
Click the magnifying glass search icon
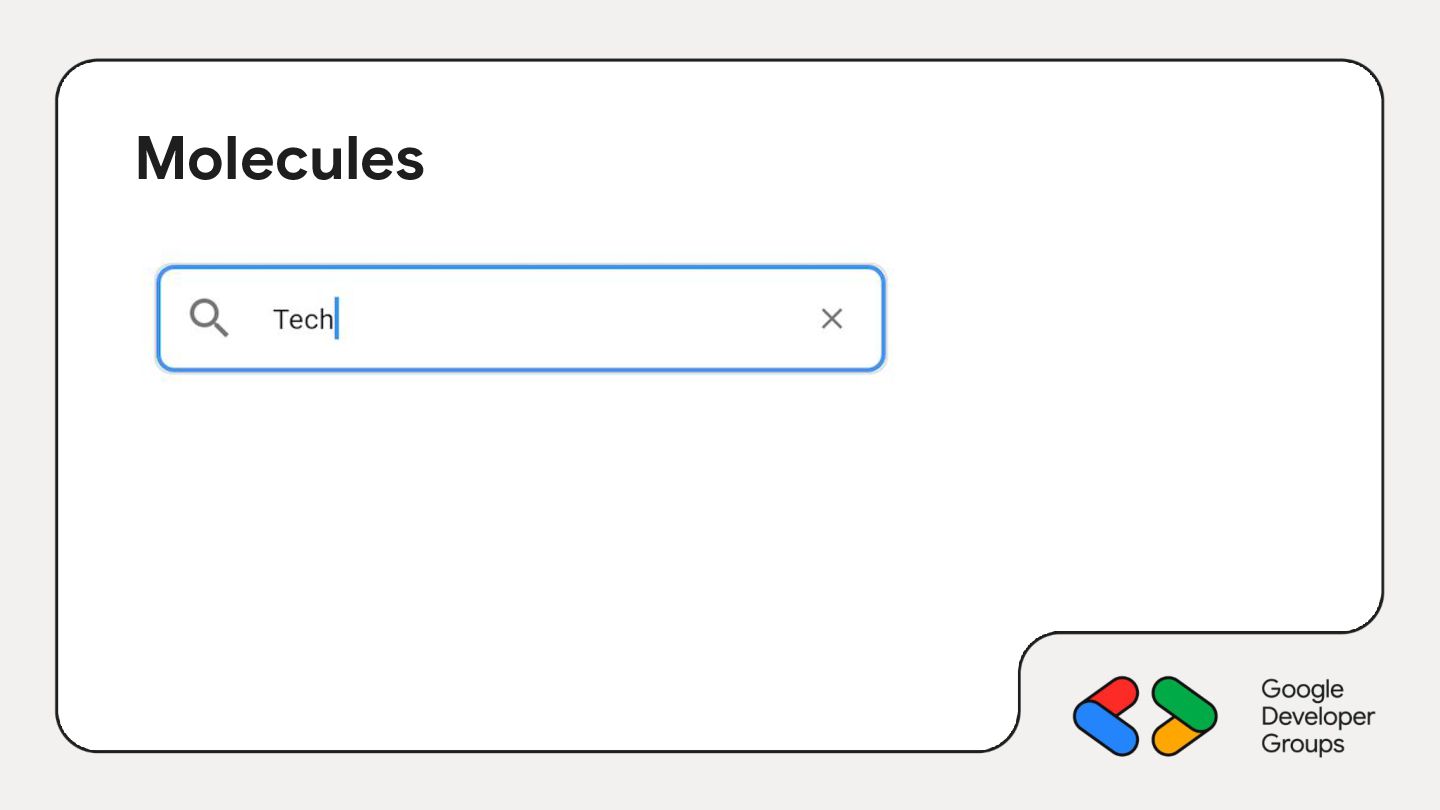click(x=209, y=318)
